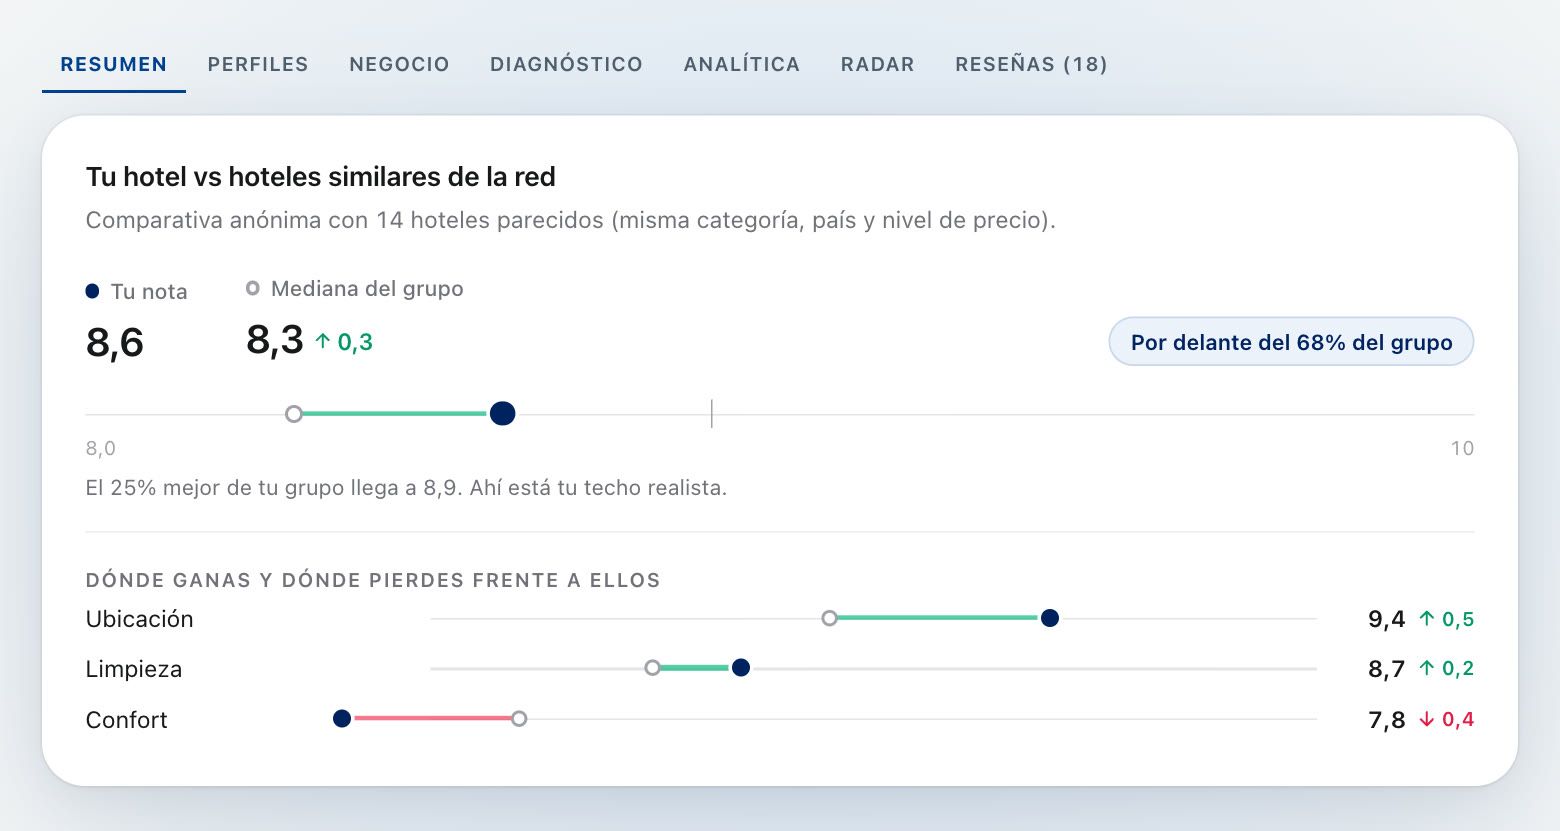View the Reseñas (18) tab
Image resolution: width=1560 pixels, height=831 pixels.
pyautogui.click(x=1031, y=64)
